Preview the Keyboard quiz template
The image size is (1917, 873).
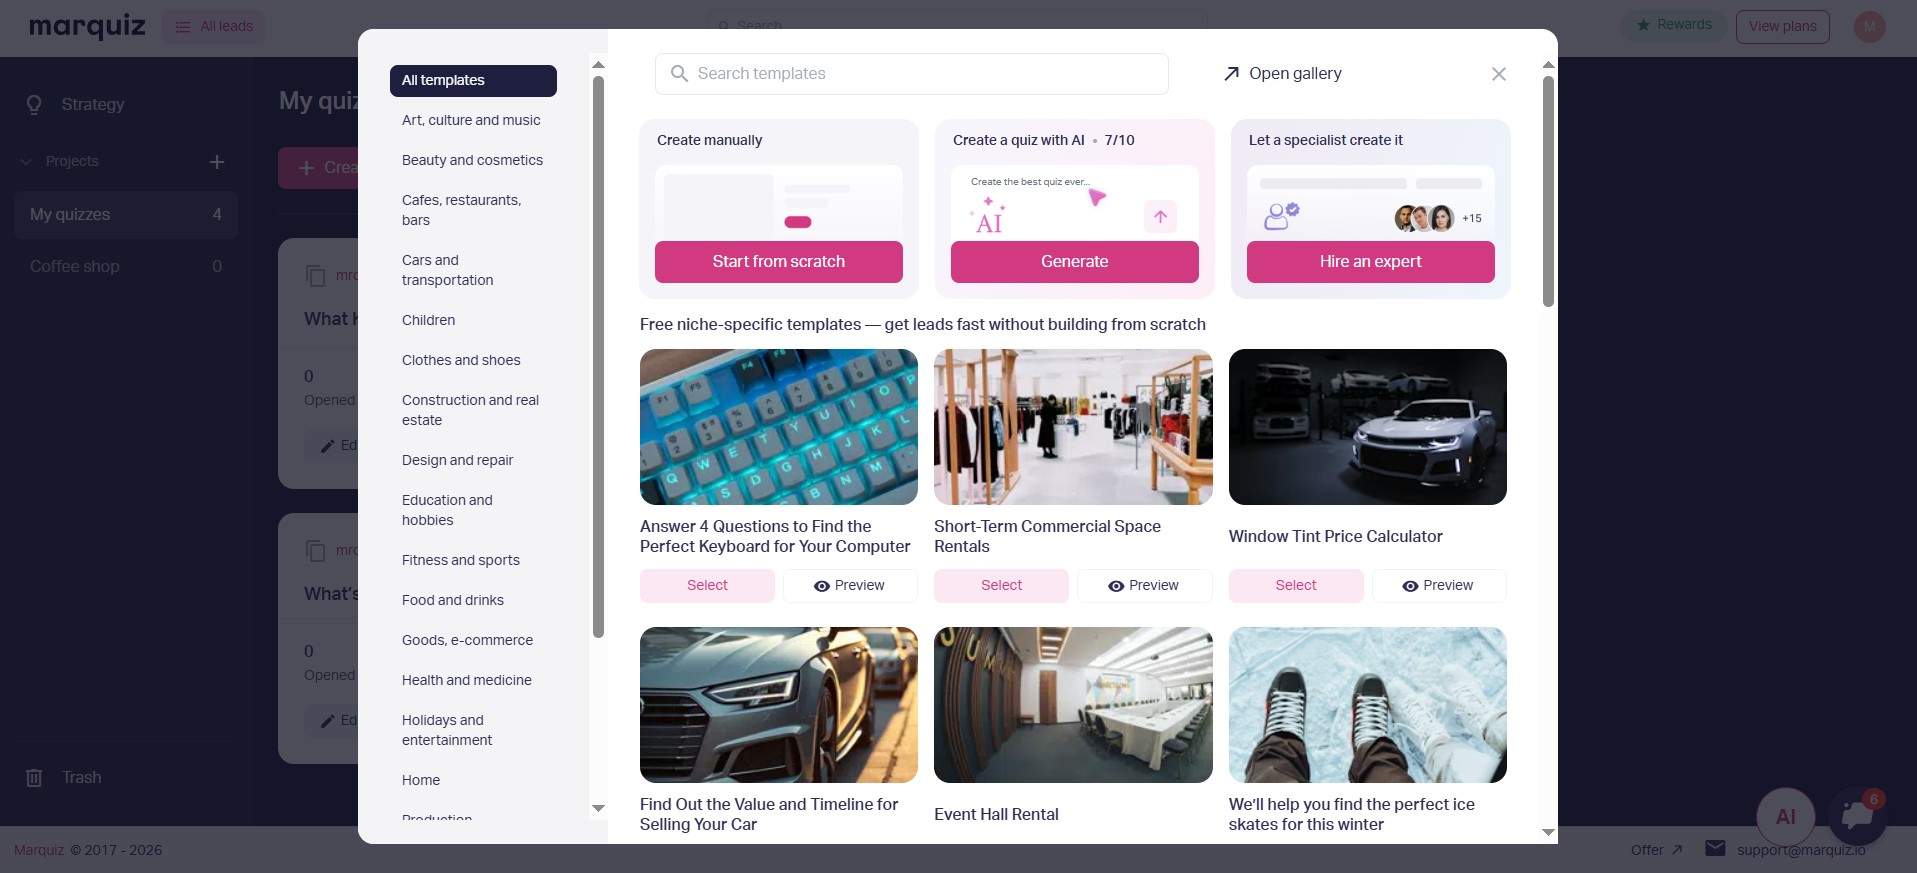click(850, 586)
